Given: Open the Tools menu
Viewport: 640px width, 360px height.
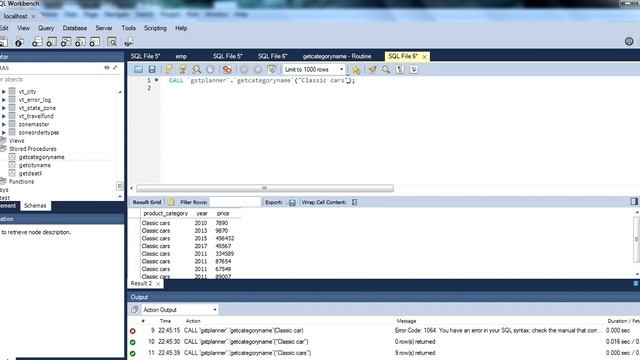Looking at the screenshot, I should 129,28.
